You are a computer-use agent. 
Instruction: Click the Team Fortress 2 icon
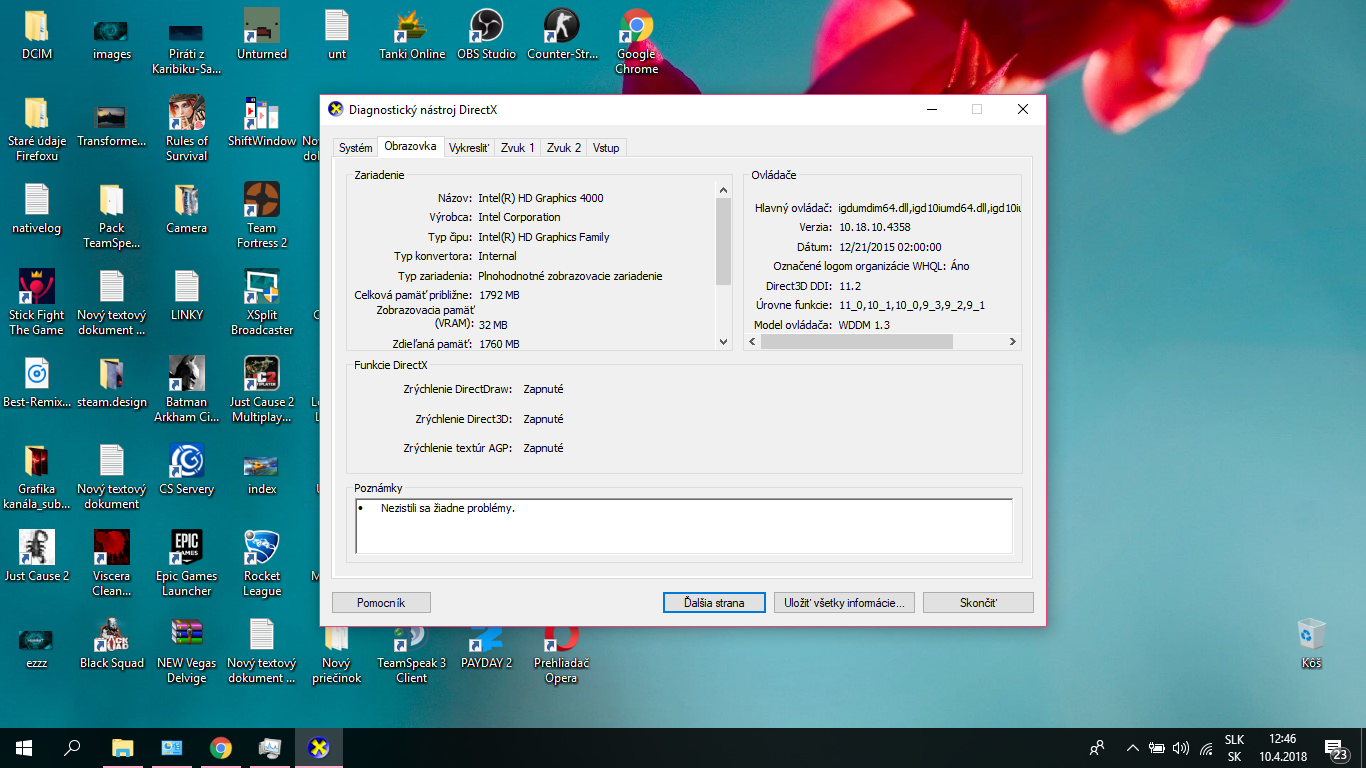pyautogui.click(x=262, y=215)
